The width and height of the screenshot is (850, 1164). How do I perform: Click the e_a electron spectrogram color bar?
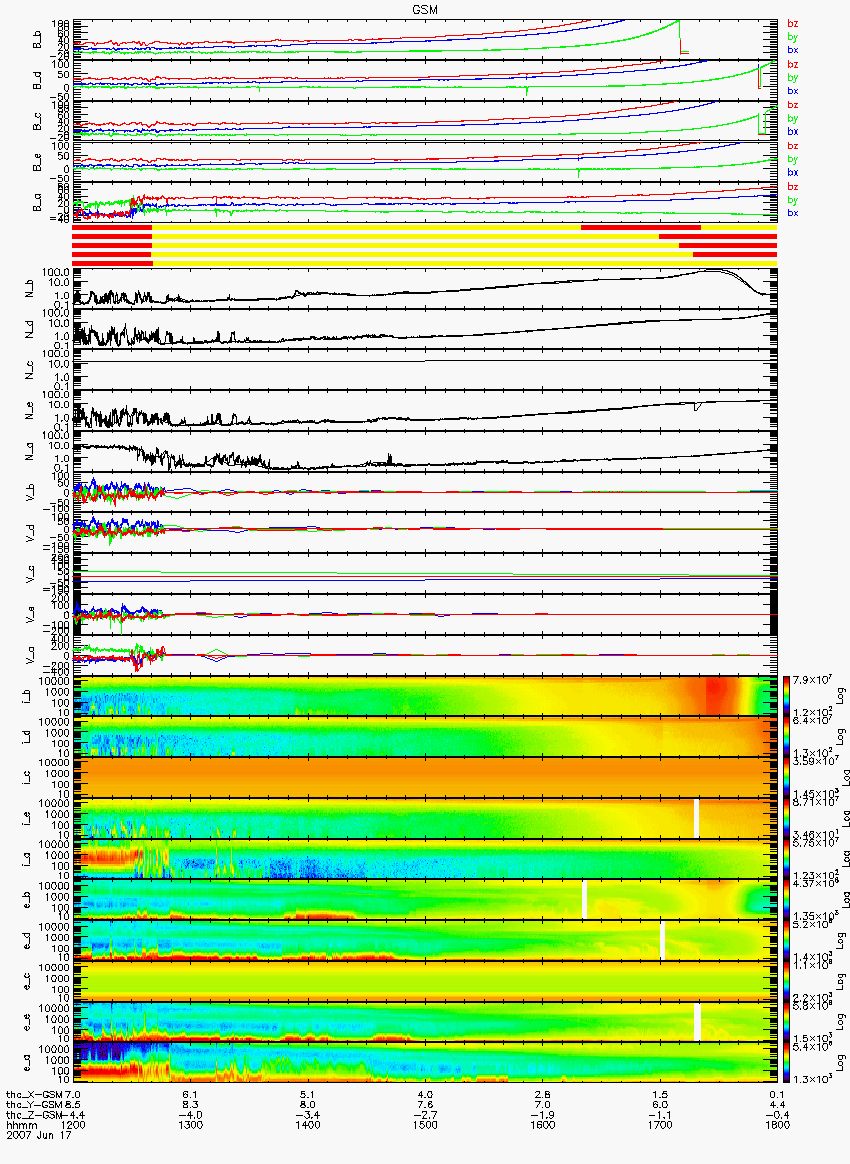(x=786, y=1062)
